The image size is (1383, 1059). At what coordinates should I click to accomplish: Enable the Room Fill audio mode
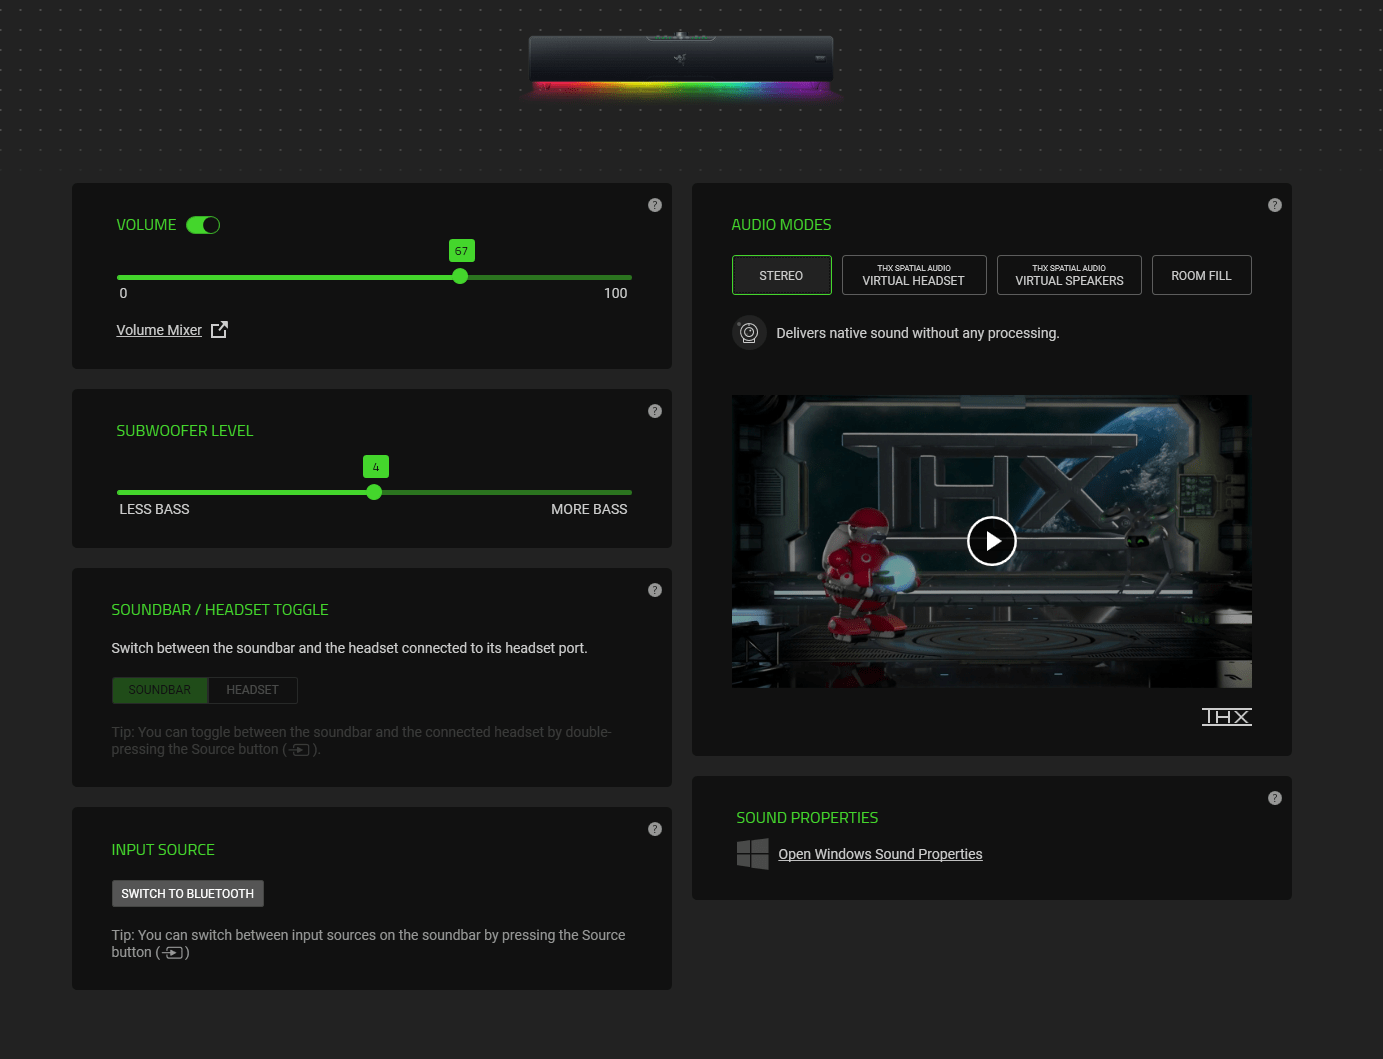(x=1201, y=275)
